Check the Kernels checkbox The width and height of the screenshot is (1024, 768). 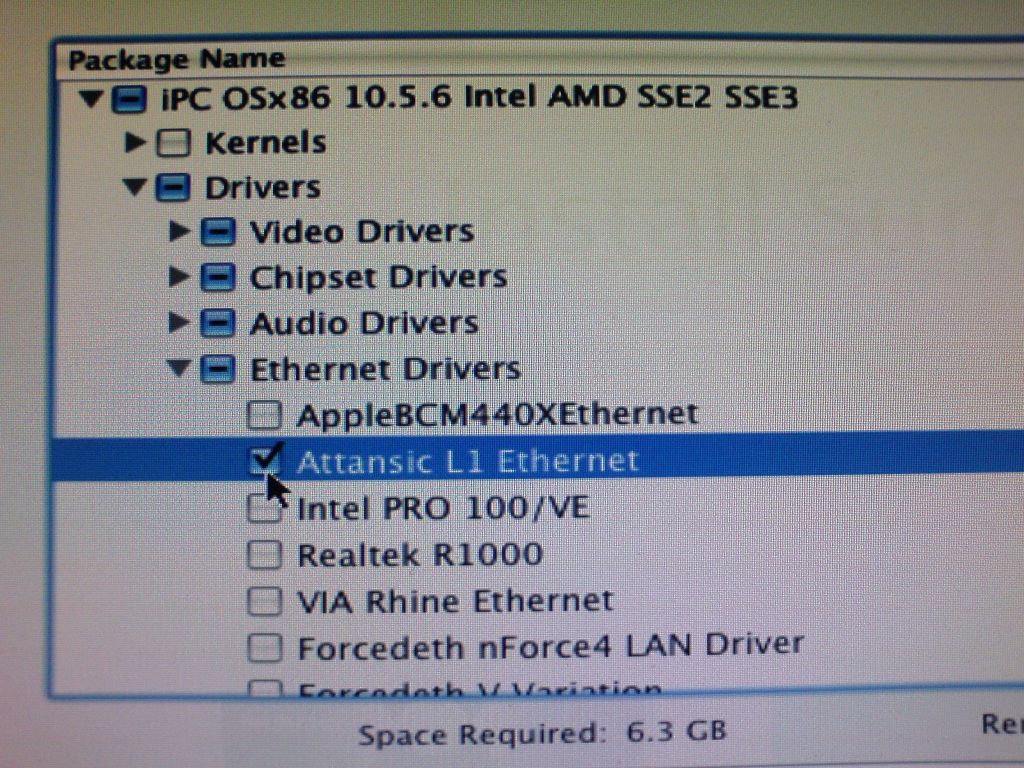coord(173,143)
